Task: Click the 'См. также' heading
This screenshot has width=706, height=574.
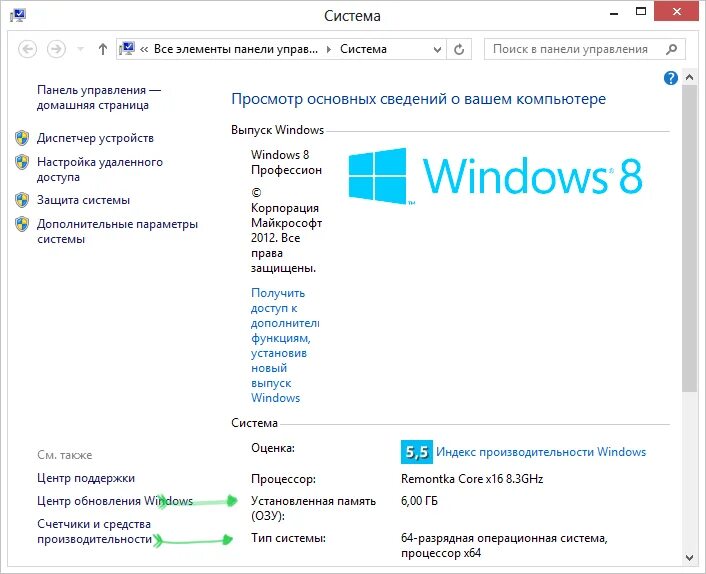Action: (64, 455)
